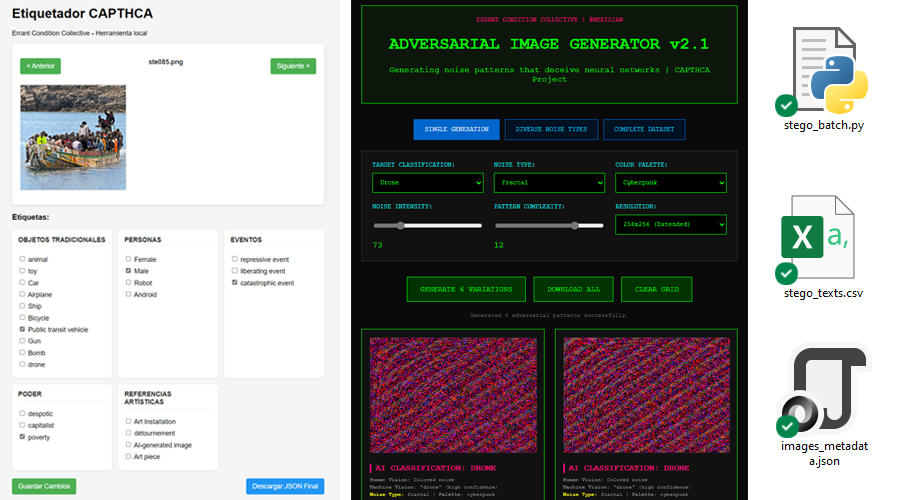
Task: Click the Pattern Complexity slider
Action: coord(549,226)
